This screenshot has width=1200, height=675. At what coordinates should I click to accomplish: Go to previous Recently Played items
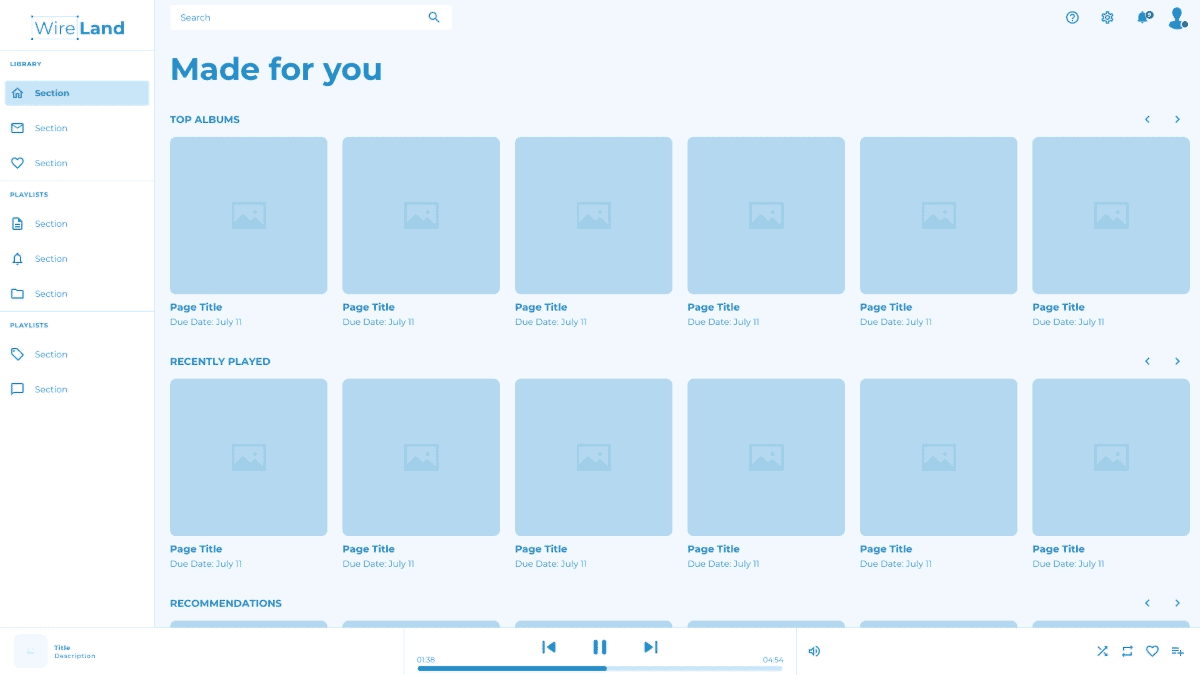pos(1147,361)
